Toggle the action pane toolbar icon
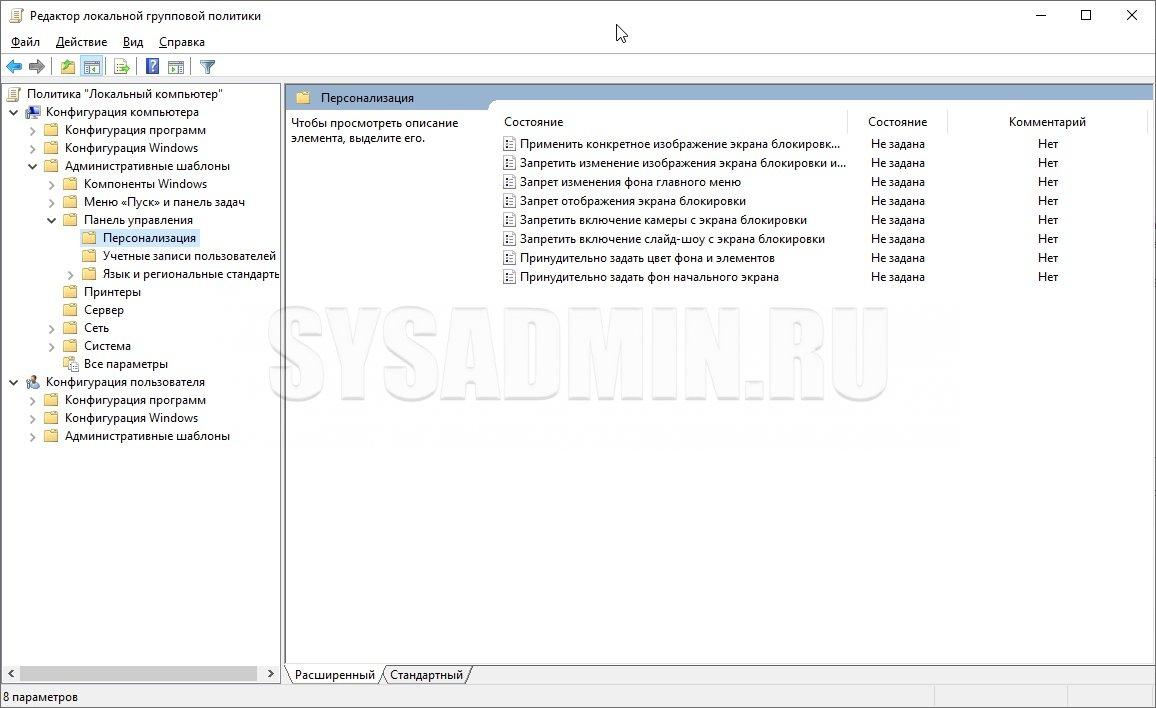This screenshot has height=708, width=1156. [x=175, y=67]
